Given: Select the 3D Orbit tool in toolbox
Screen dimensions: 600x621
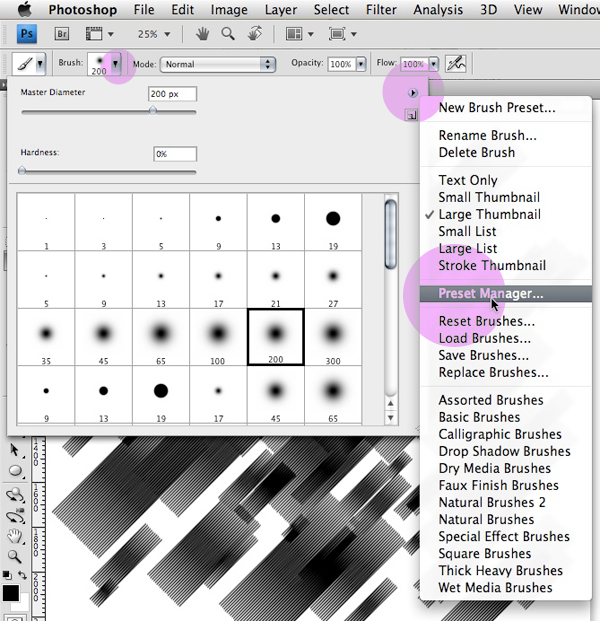Looking at the screenshot, I should pyautogui.click(x=15, y=516).
